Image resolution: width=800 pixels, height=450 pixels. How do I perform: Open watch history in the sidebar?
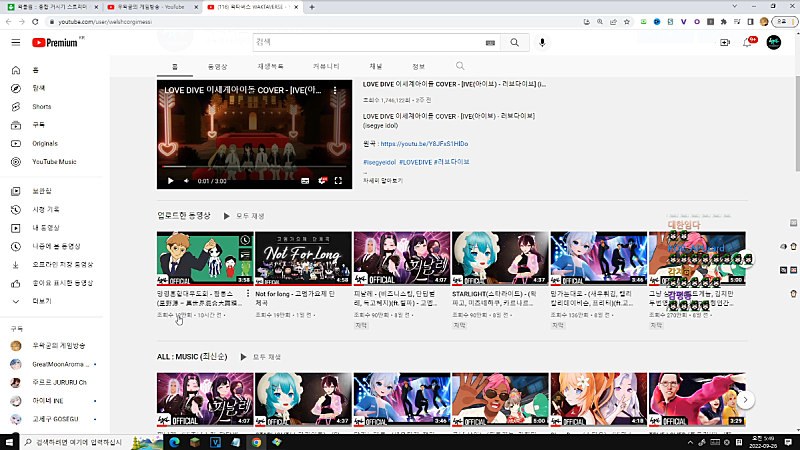pos(51,210)
